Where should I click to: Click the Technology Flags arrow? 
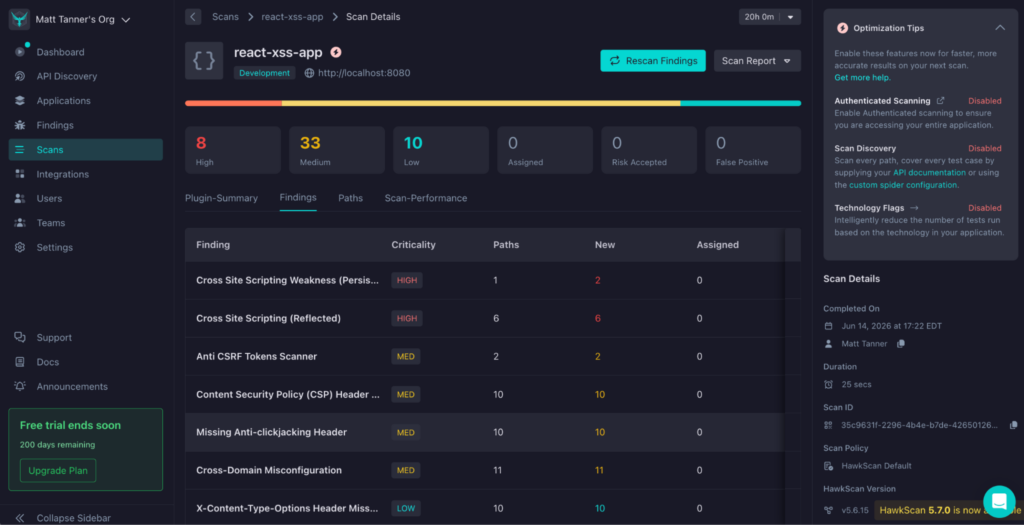[914, 208]
